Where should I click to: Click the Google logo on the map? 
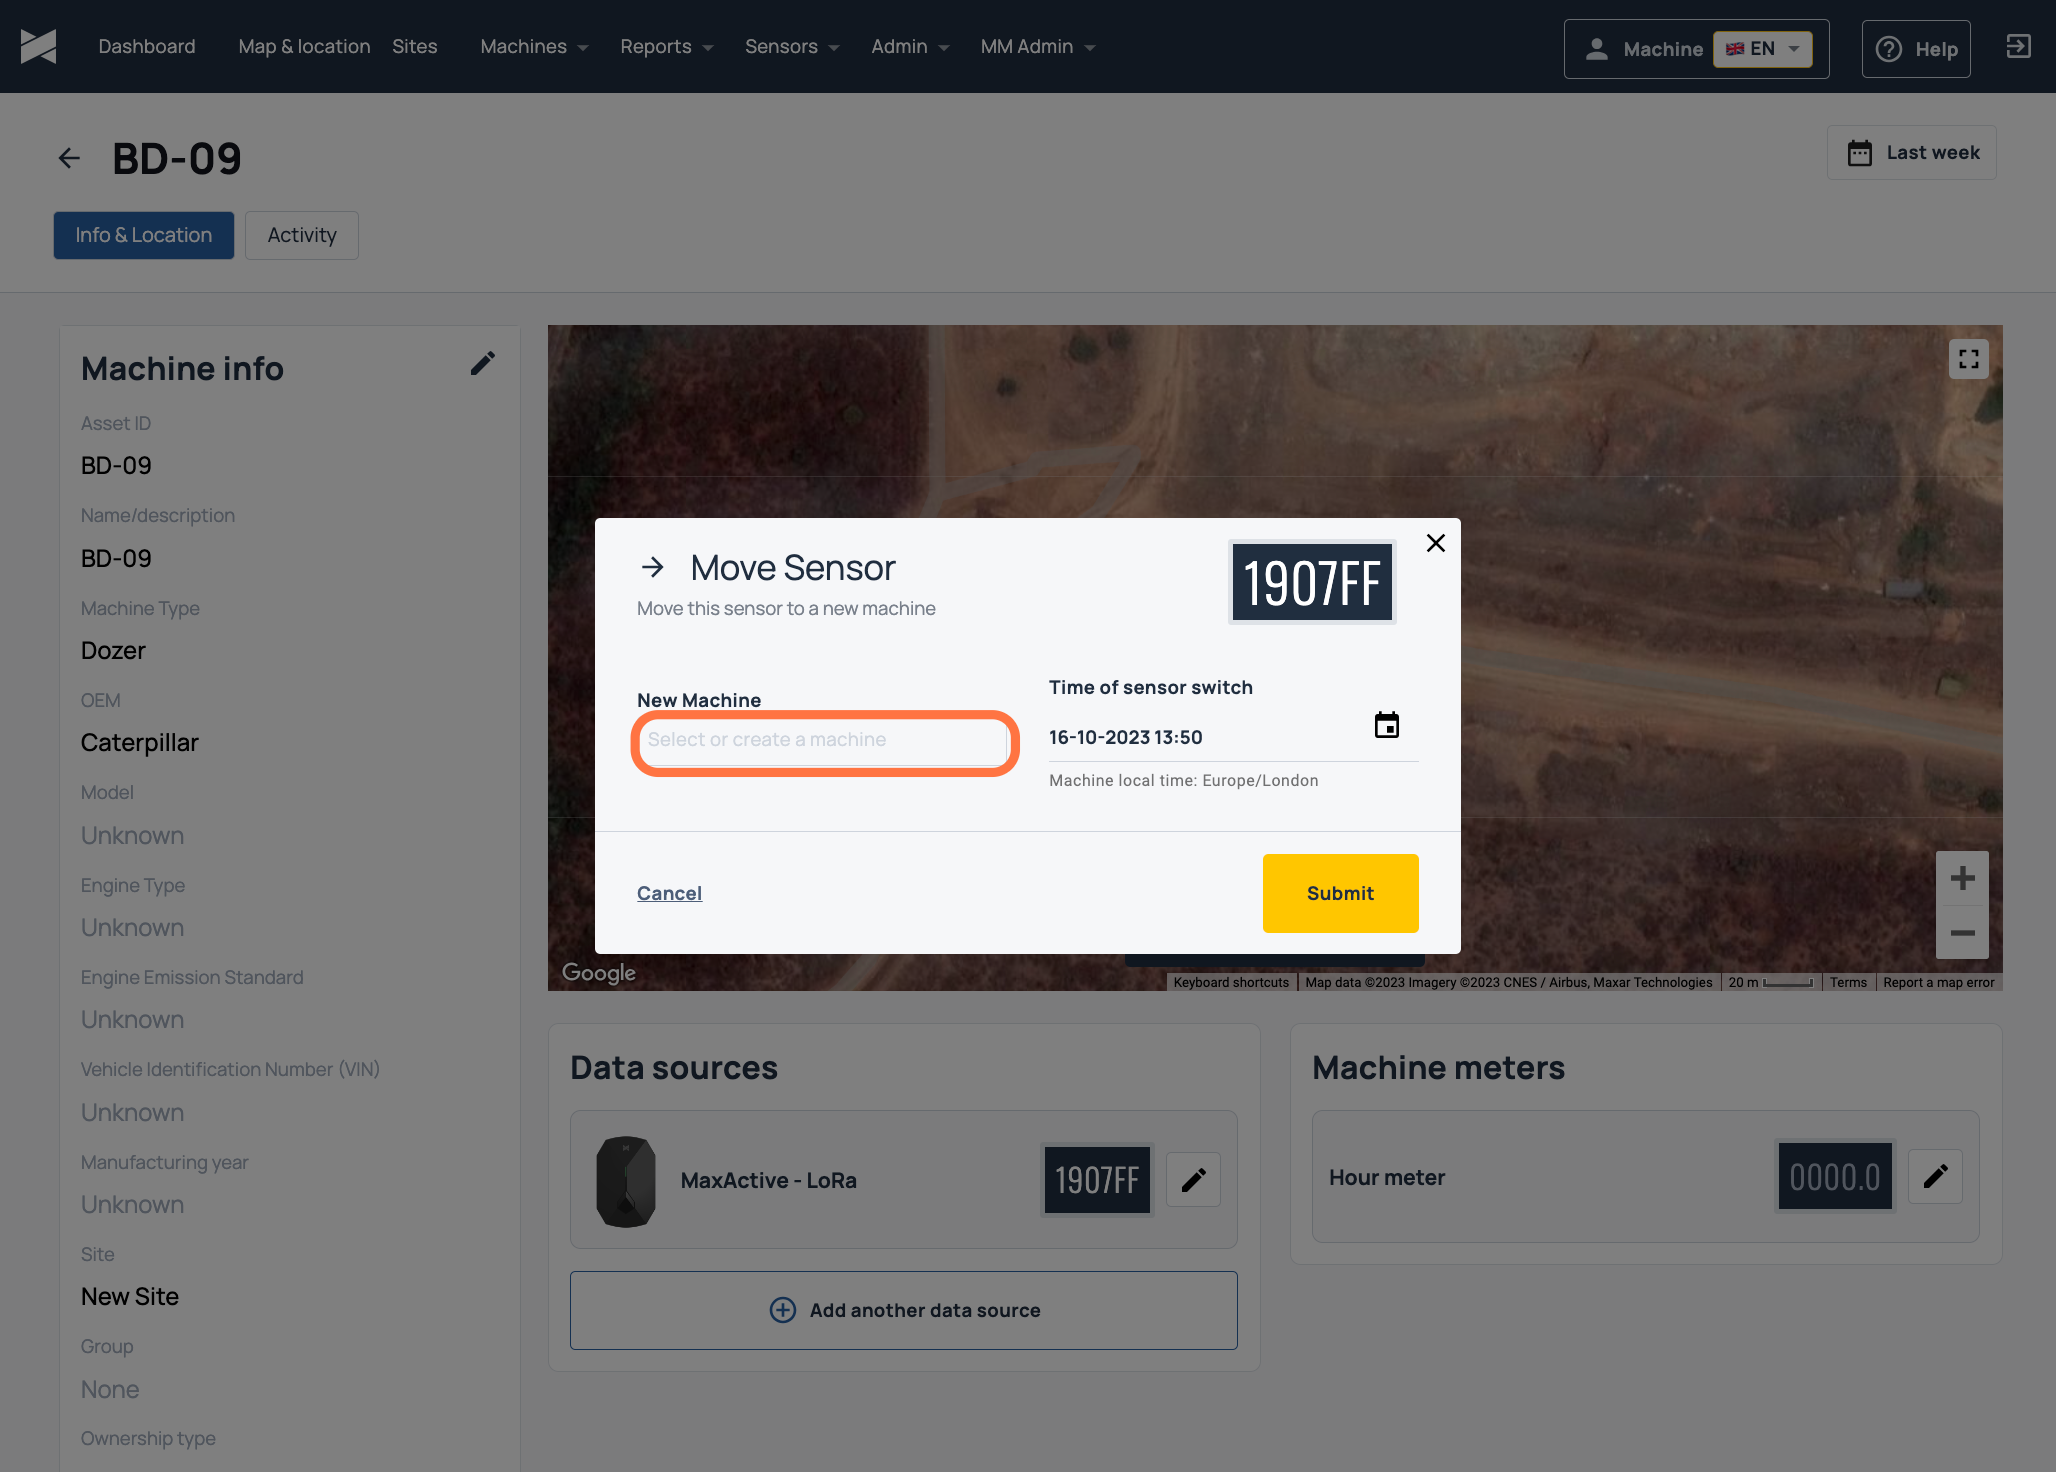pos(598,972)
